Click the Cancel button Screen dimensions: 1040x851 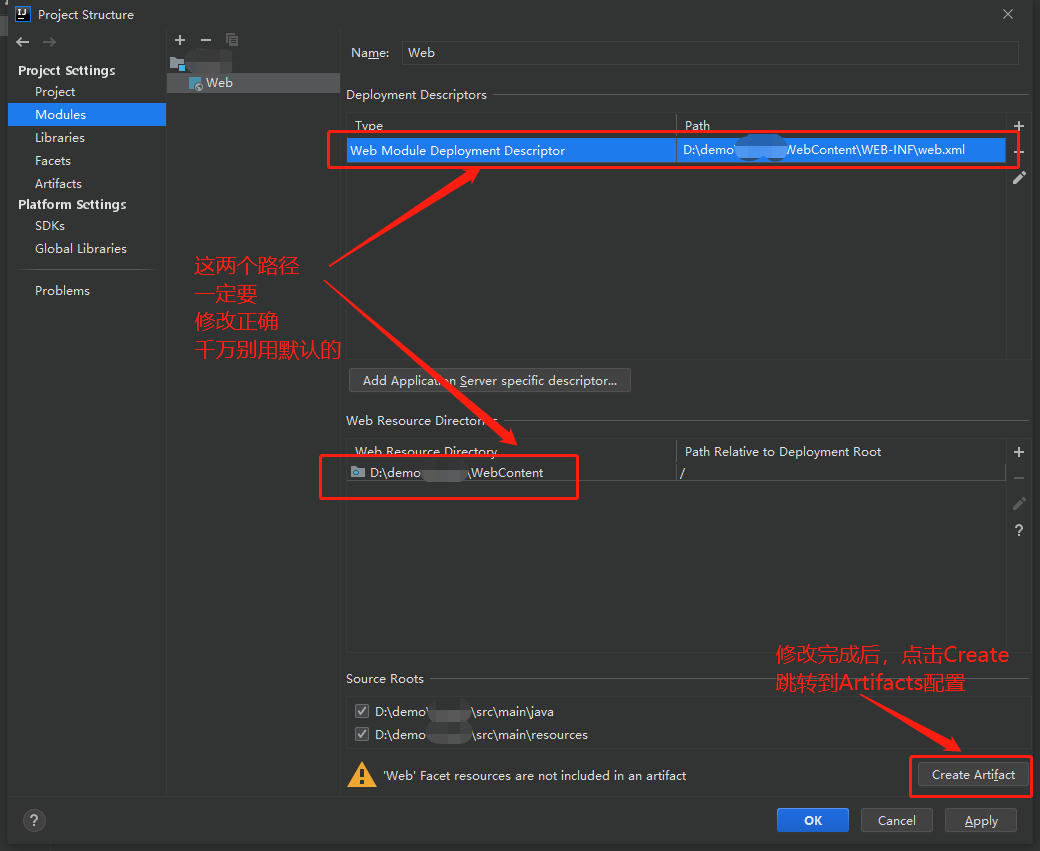(x=897, y=820)
